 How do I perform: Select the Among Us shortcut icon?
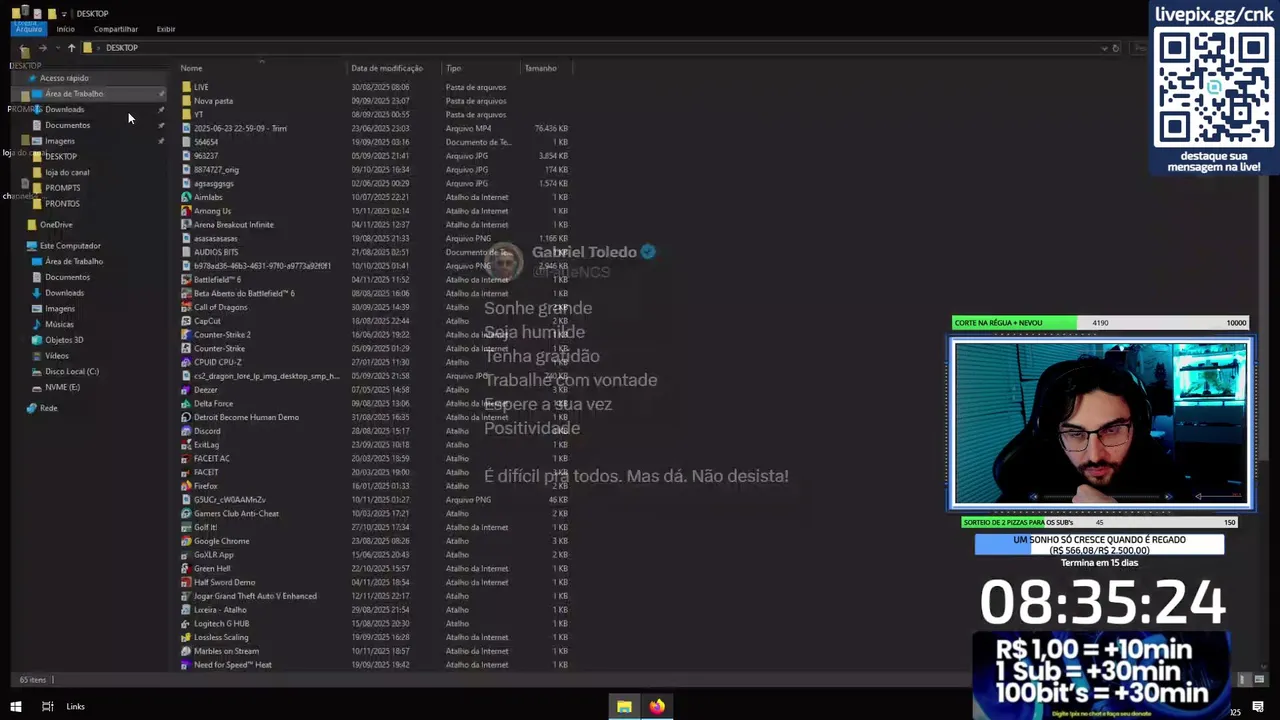point(186,211)
